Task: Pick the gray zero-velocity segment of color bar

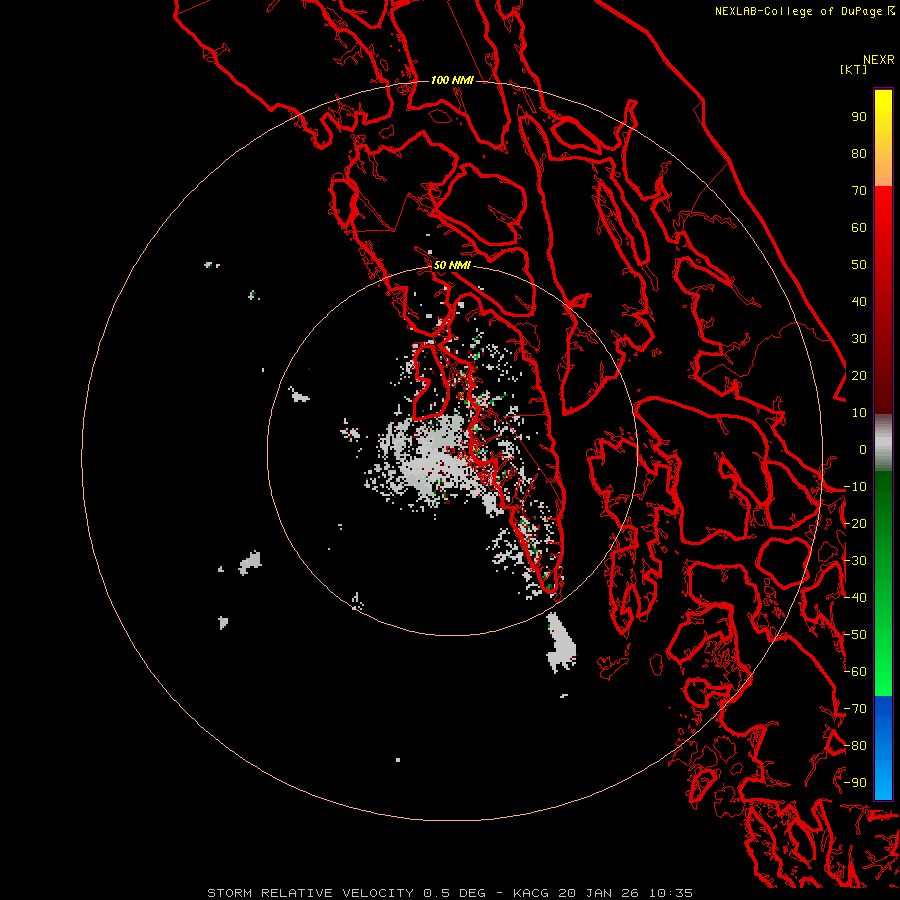Action: click(x=883, y=443)
